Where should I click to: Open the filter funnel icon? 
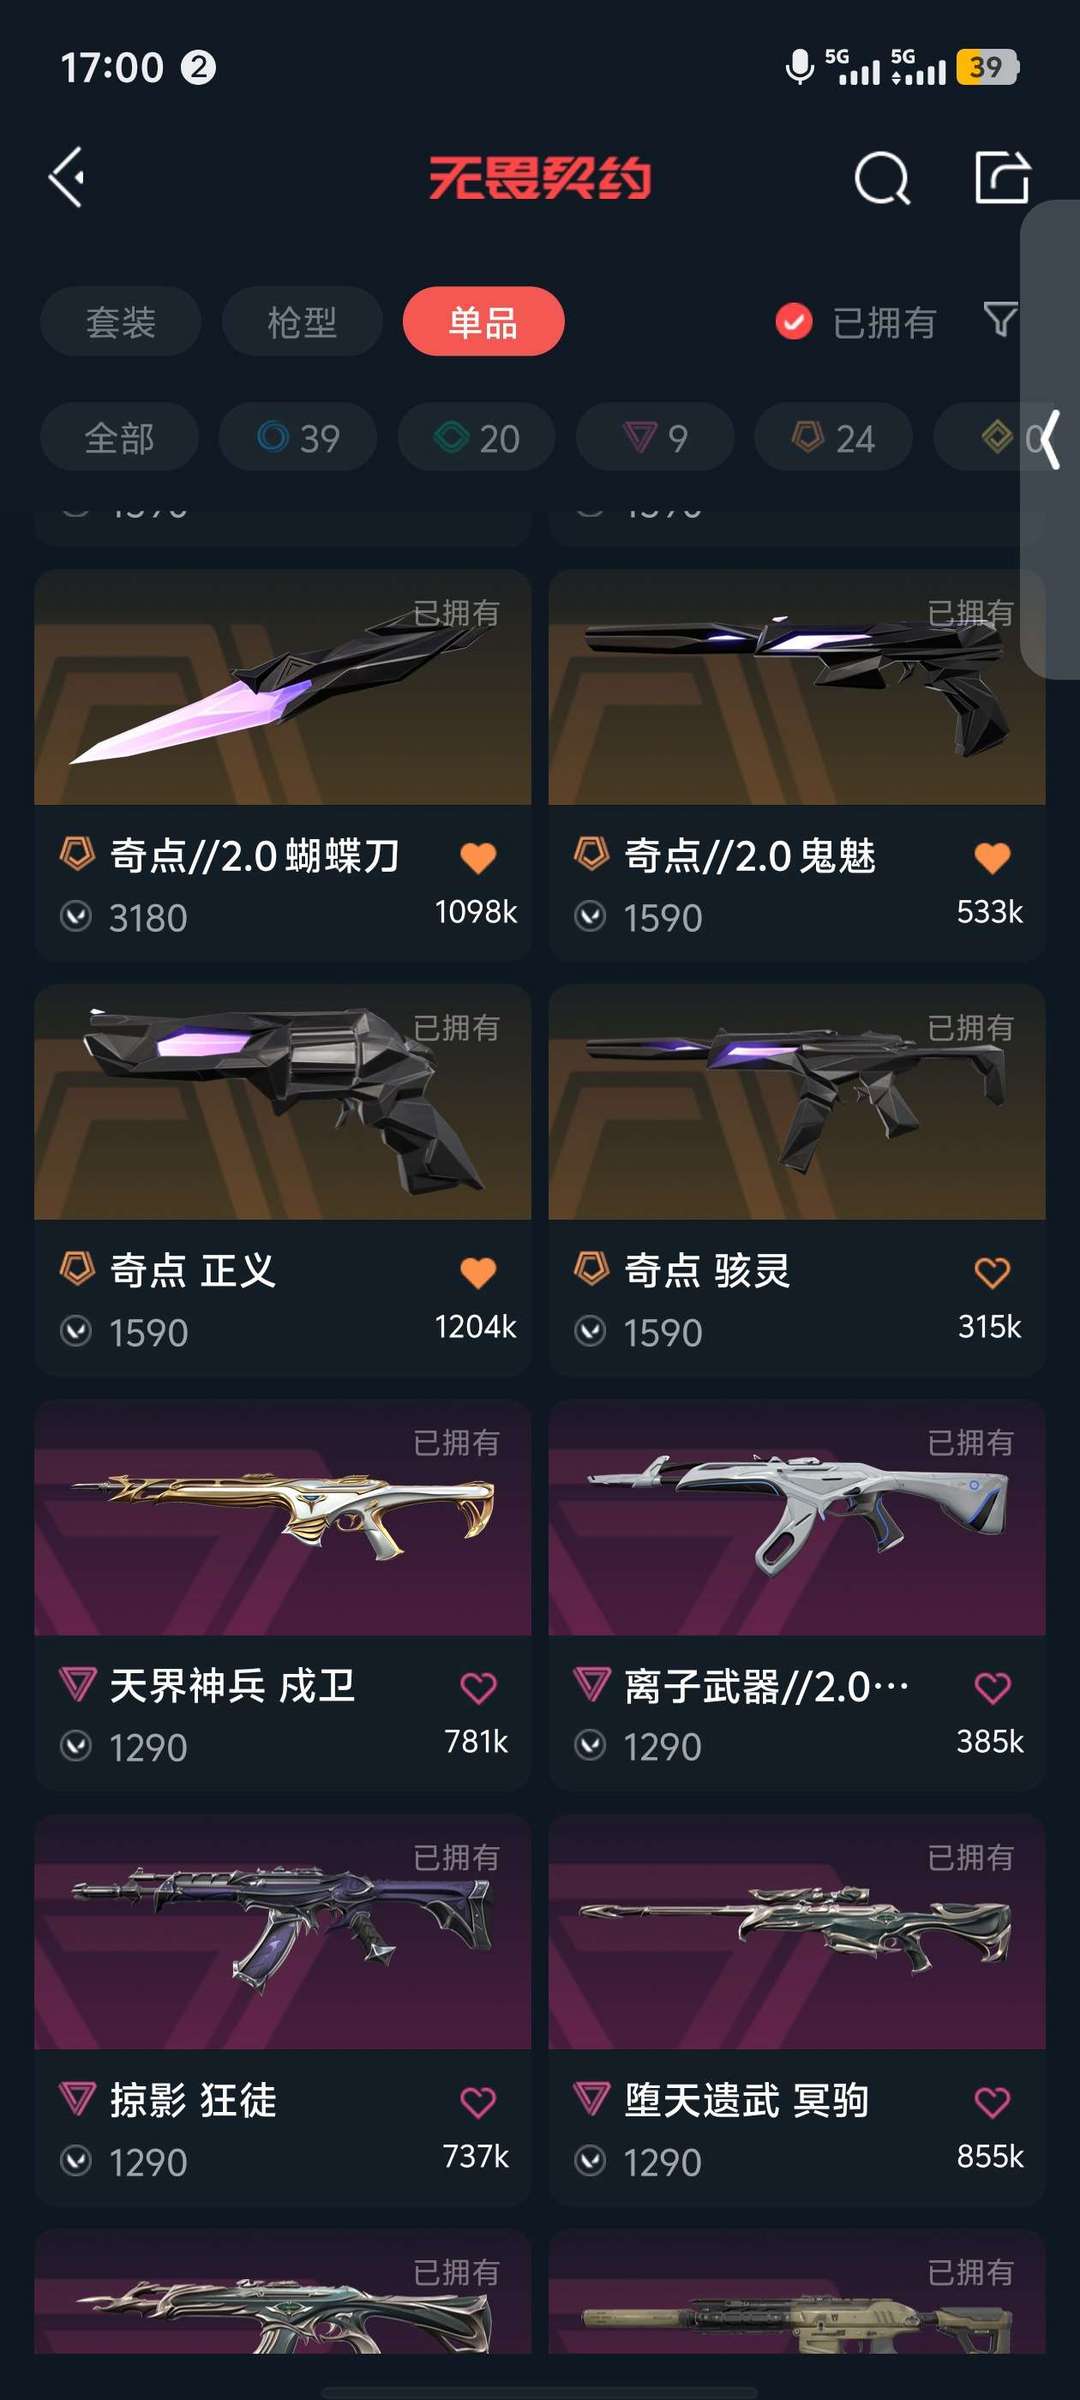(x=1000, y=320)
